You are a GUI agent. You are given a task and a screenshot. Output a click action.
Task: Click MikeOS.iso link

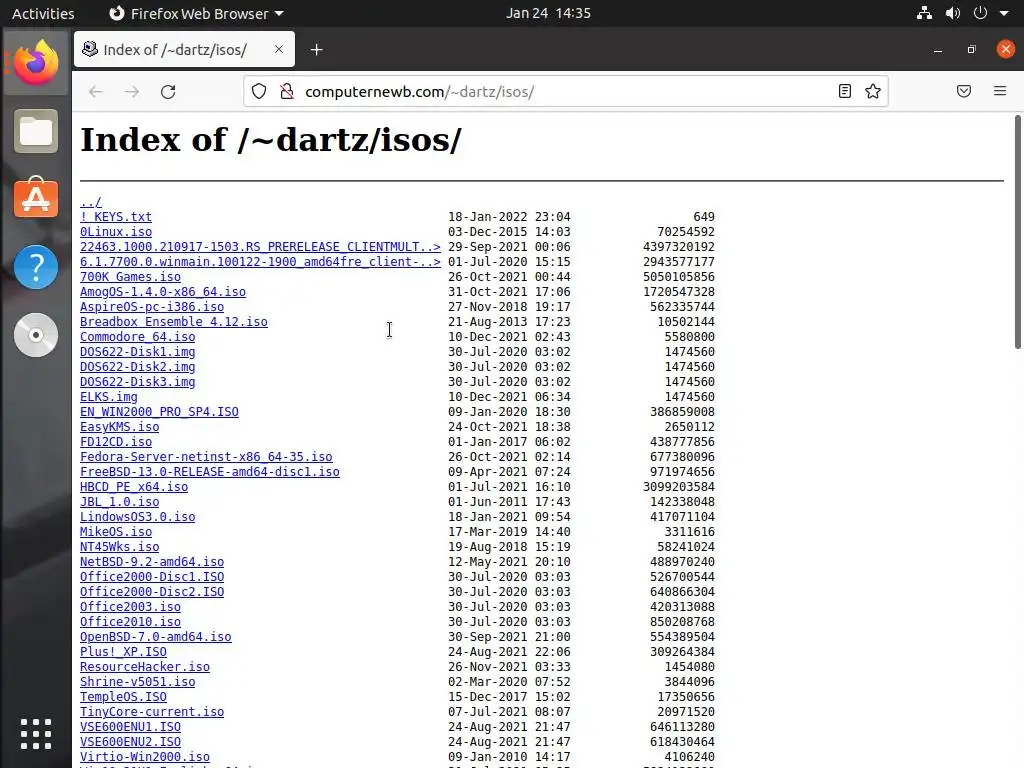point(116,532)
